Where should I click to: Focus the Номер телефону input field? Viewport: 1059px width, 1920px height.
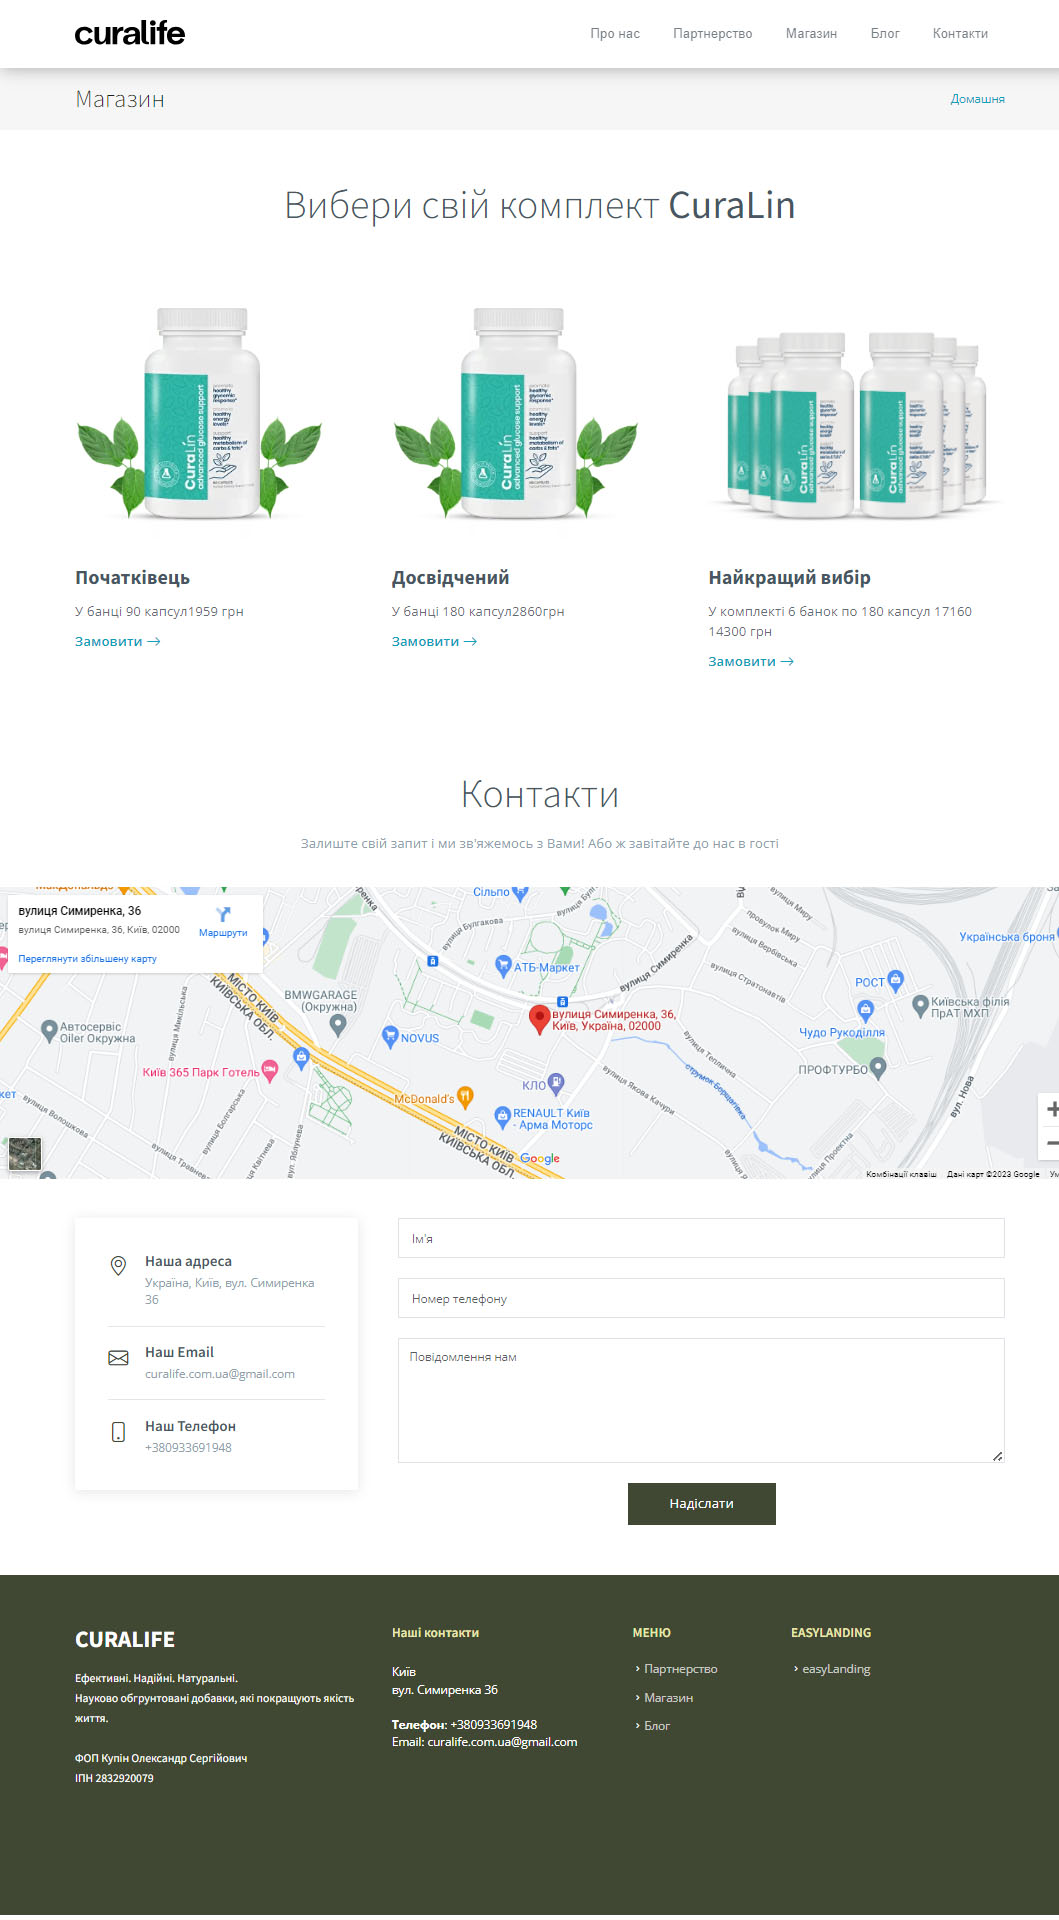pyautogui.click(x=701, y=1298)
